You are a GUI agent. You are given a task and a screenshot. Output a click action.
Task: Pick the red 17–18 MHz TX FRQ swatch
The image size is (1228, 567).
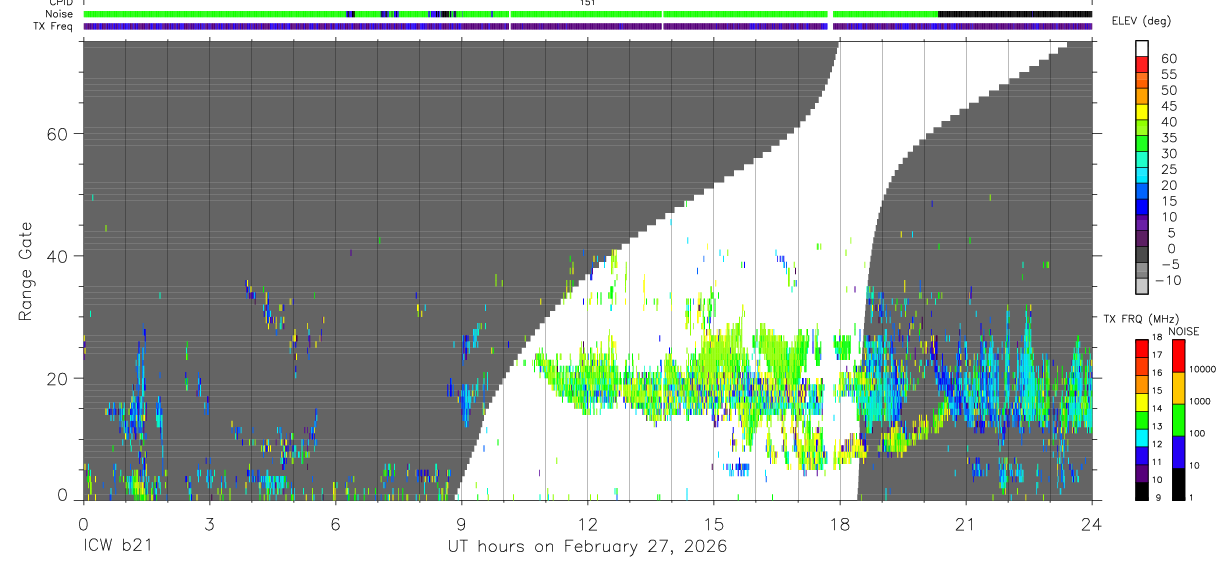pos(1142,348)
